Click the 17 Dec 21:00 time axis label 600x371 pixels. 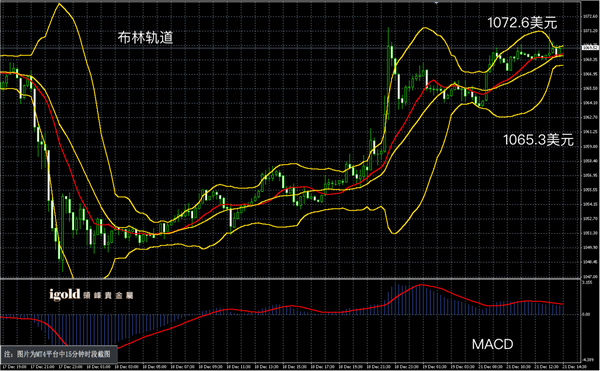click(x=42, y=367)
